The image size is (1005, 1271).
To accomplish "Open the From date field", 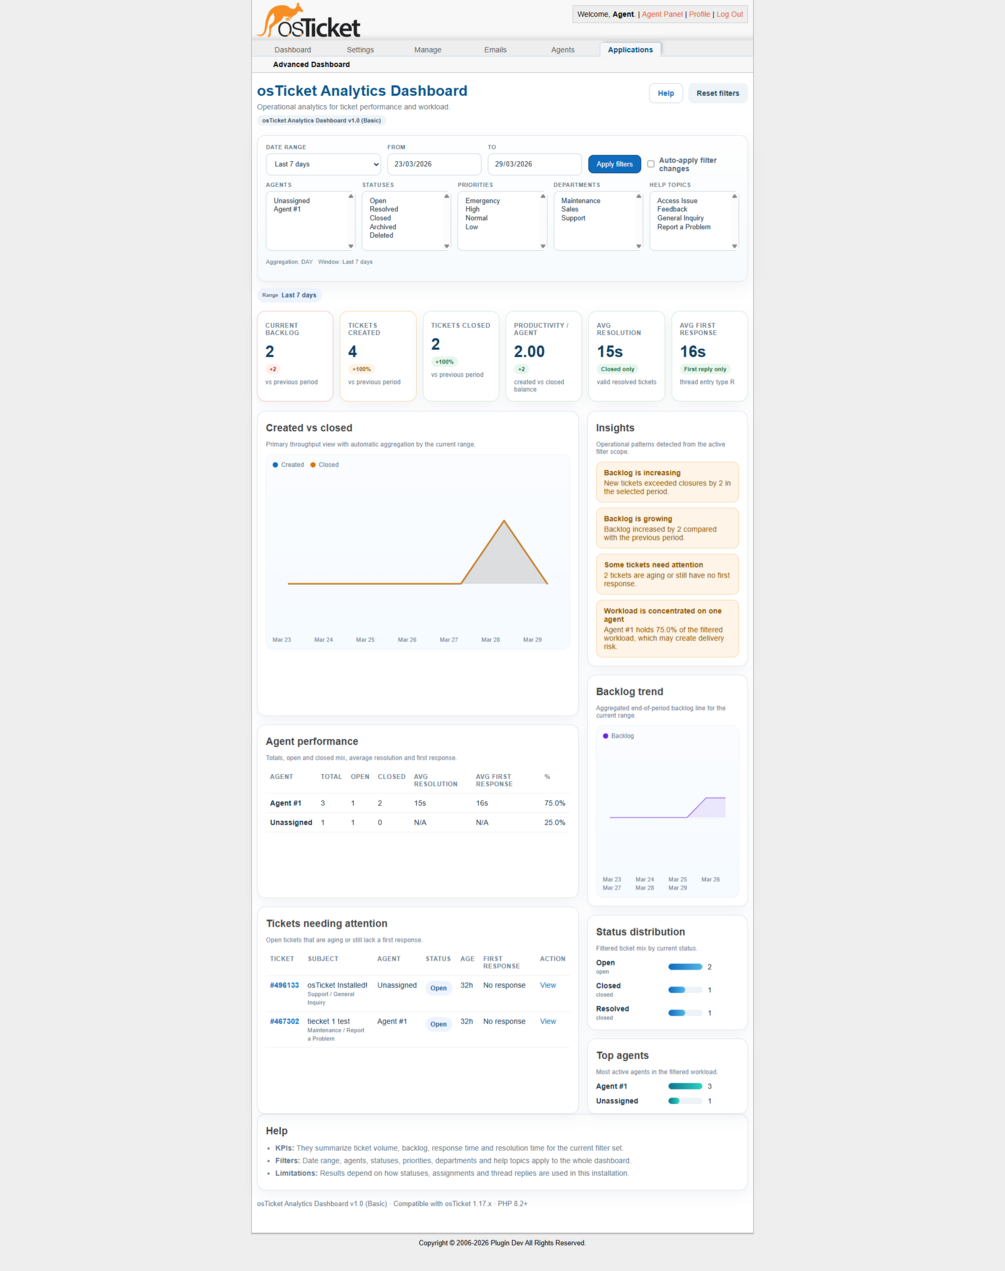I will tap(434, 164).
